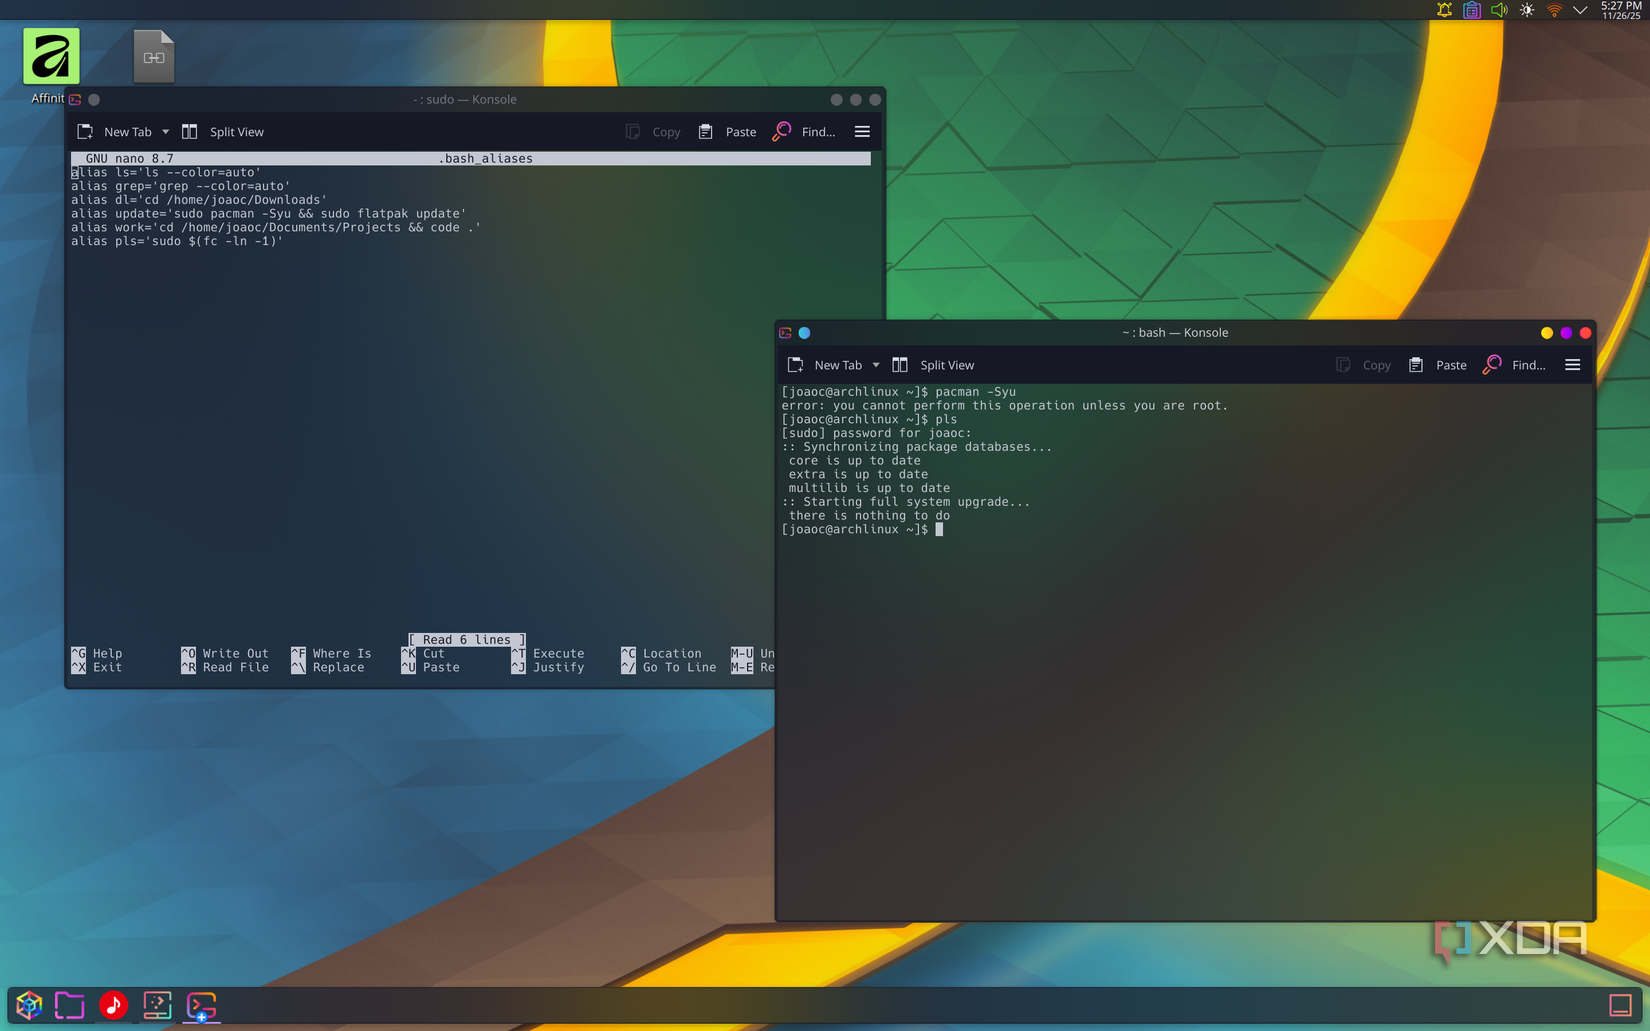The height and width of the screenshot is (1031, 1650).
Task: Open the clipboard manager tray icon
Action: coord(1471,10)
